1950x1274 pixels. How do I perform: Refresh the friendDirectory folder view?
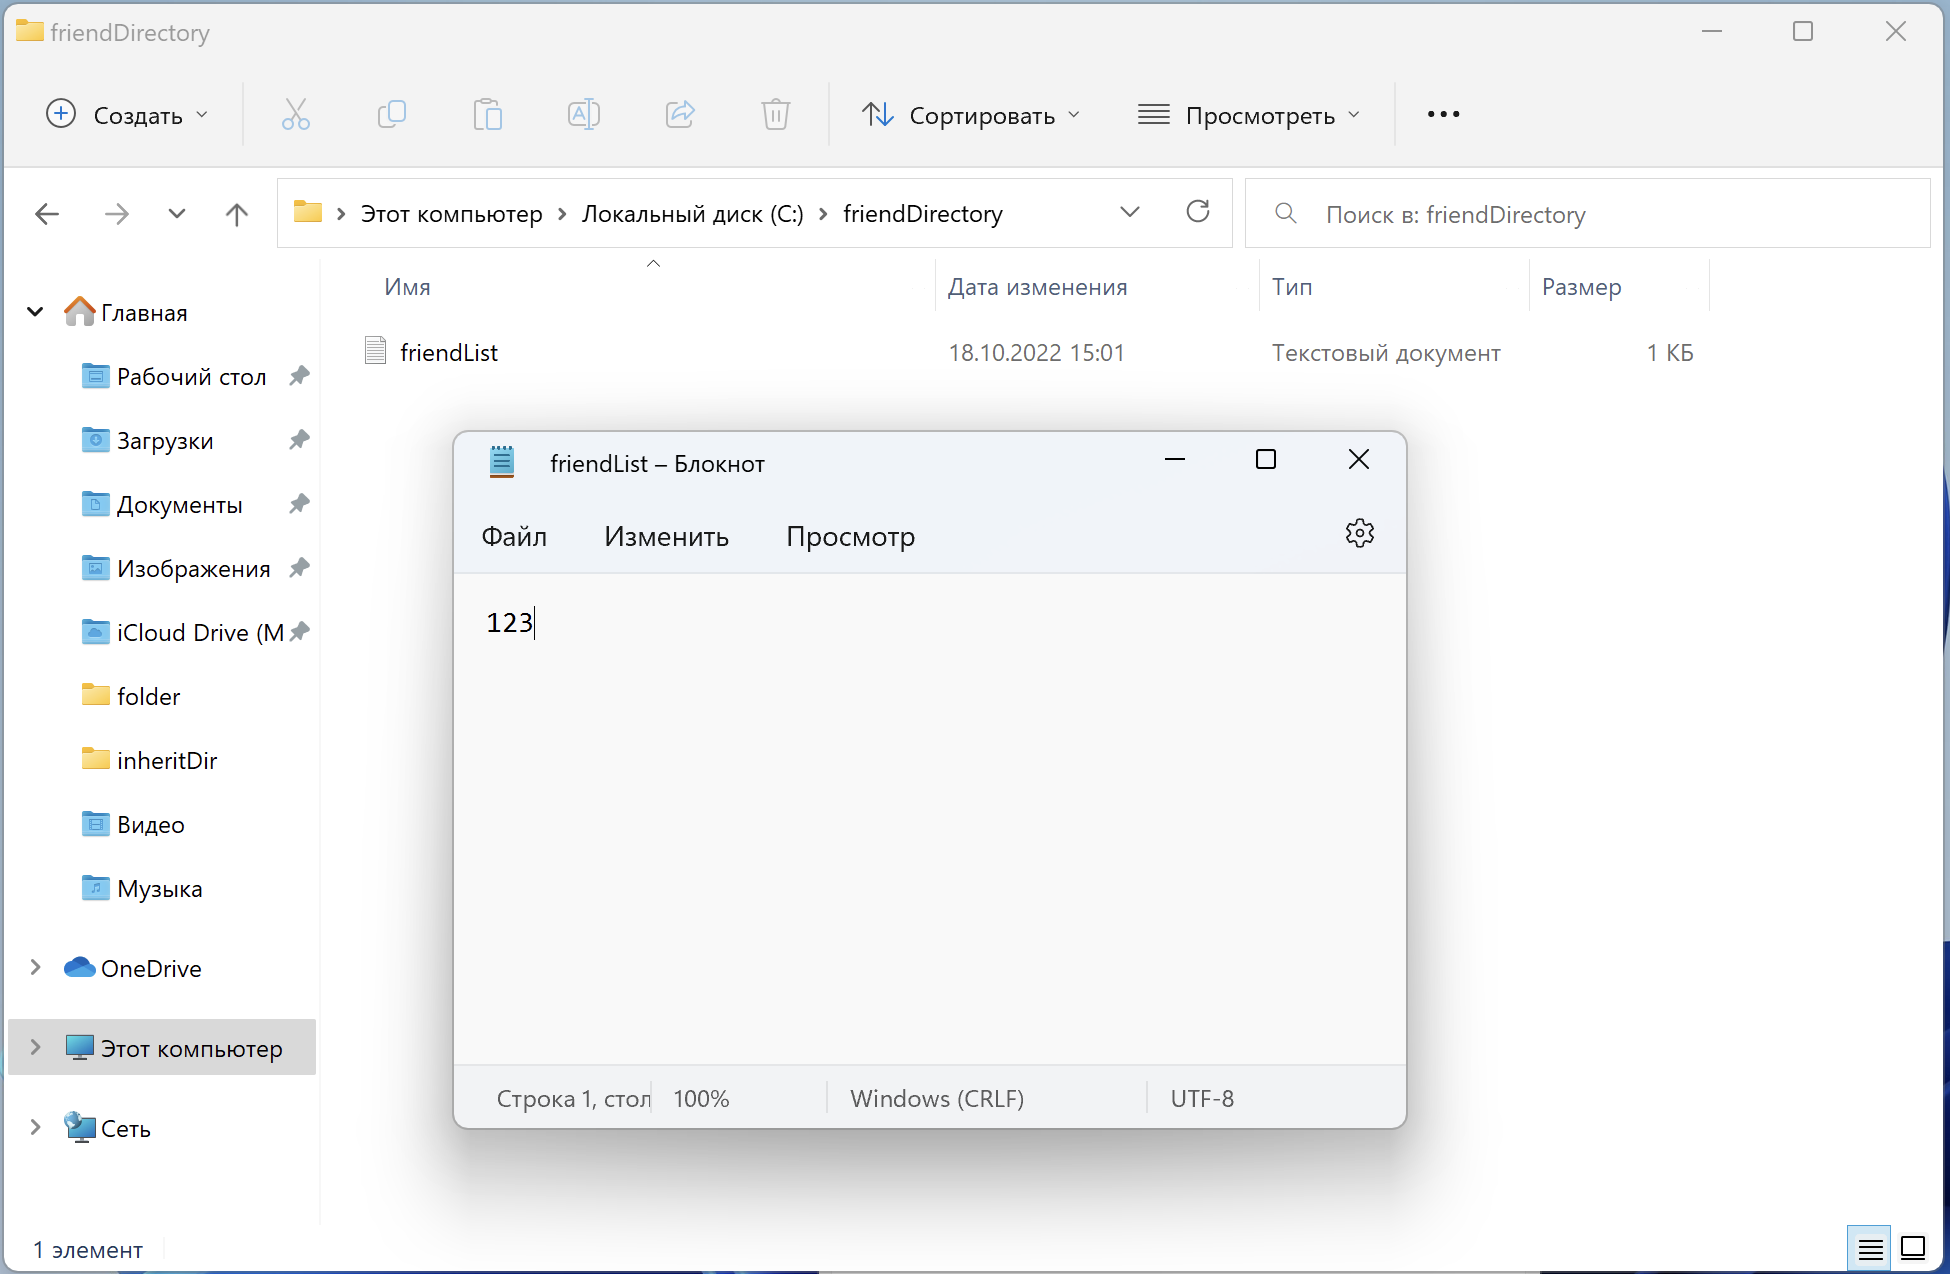click(1197, 212)
